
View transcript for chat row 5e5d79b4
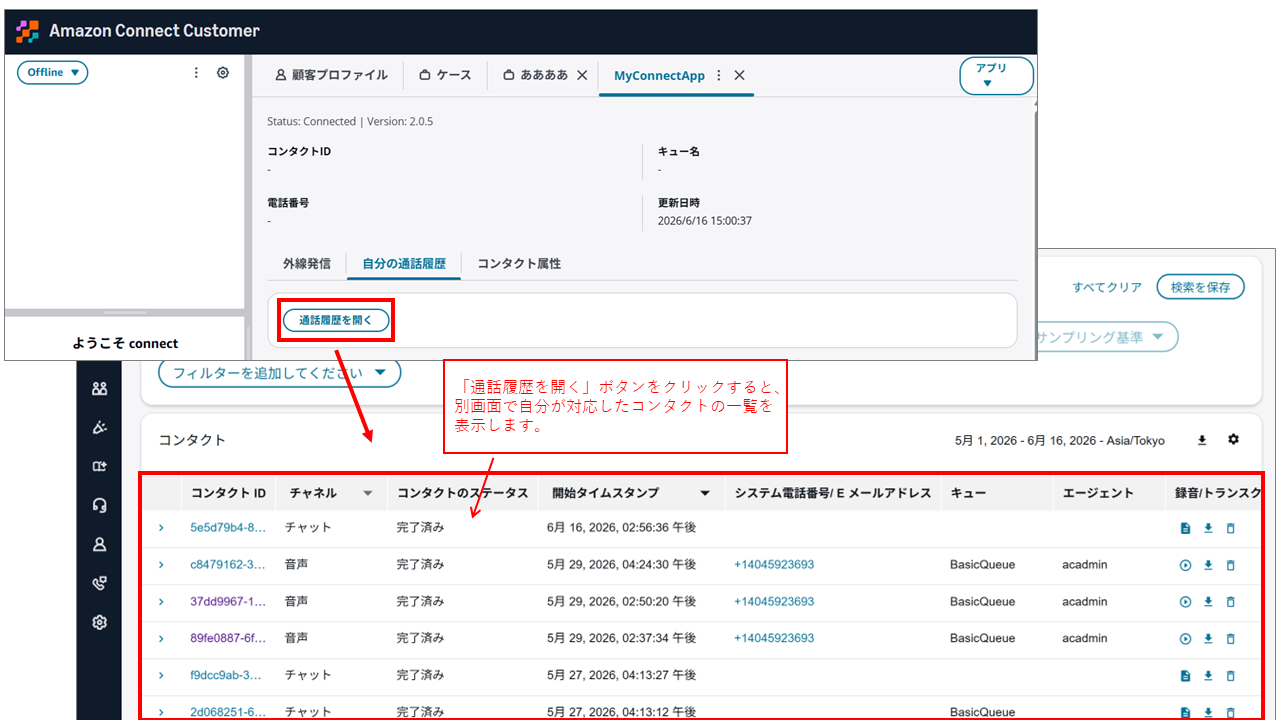click(x=1185, y=528)
